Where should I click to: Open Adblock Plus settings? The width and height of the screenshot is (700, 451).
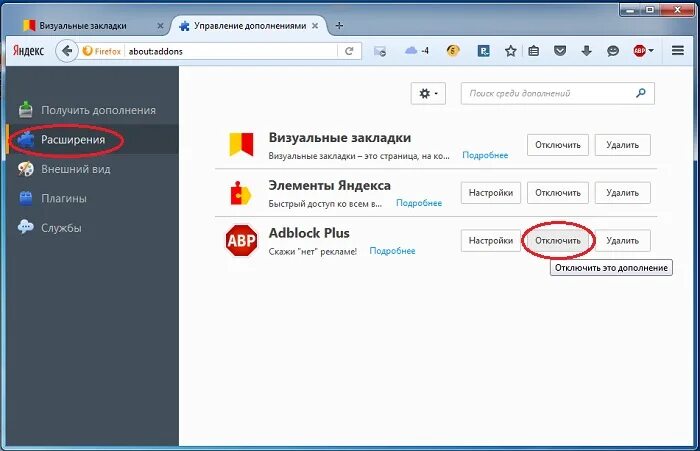click(x=491, y=241)
